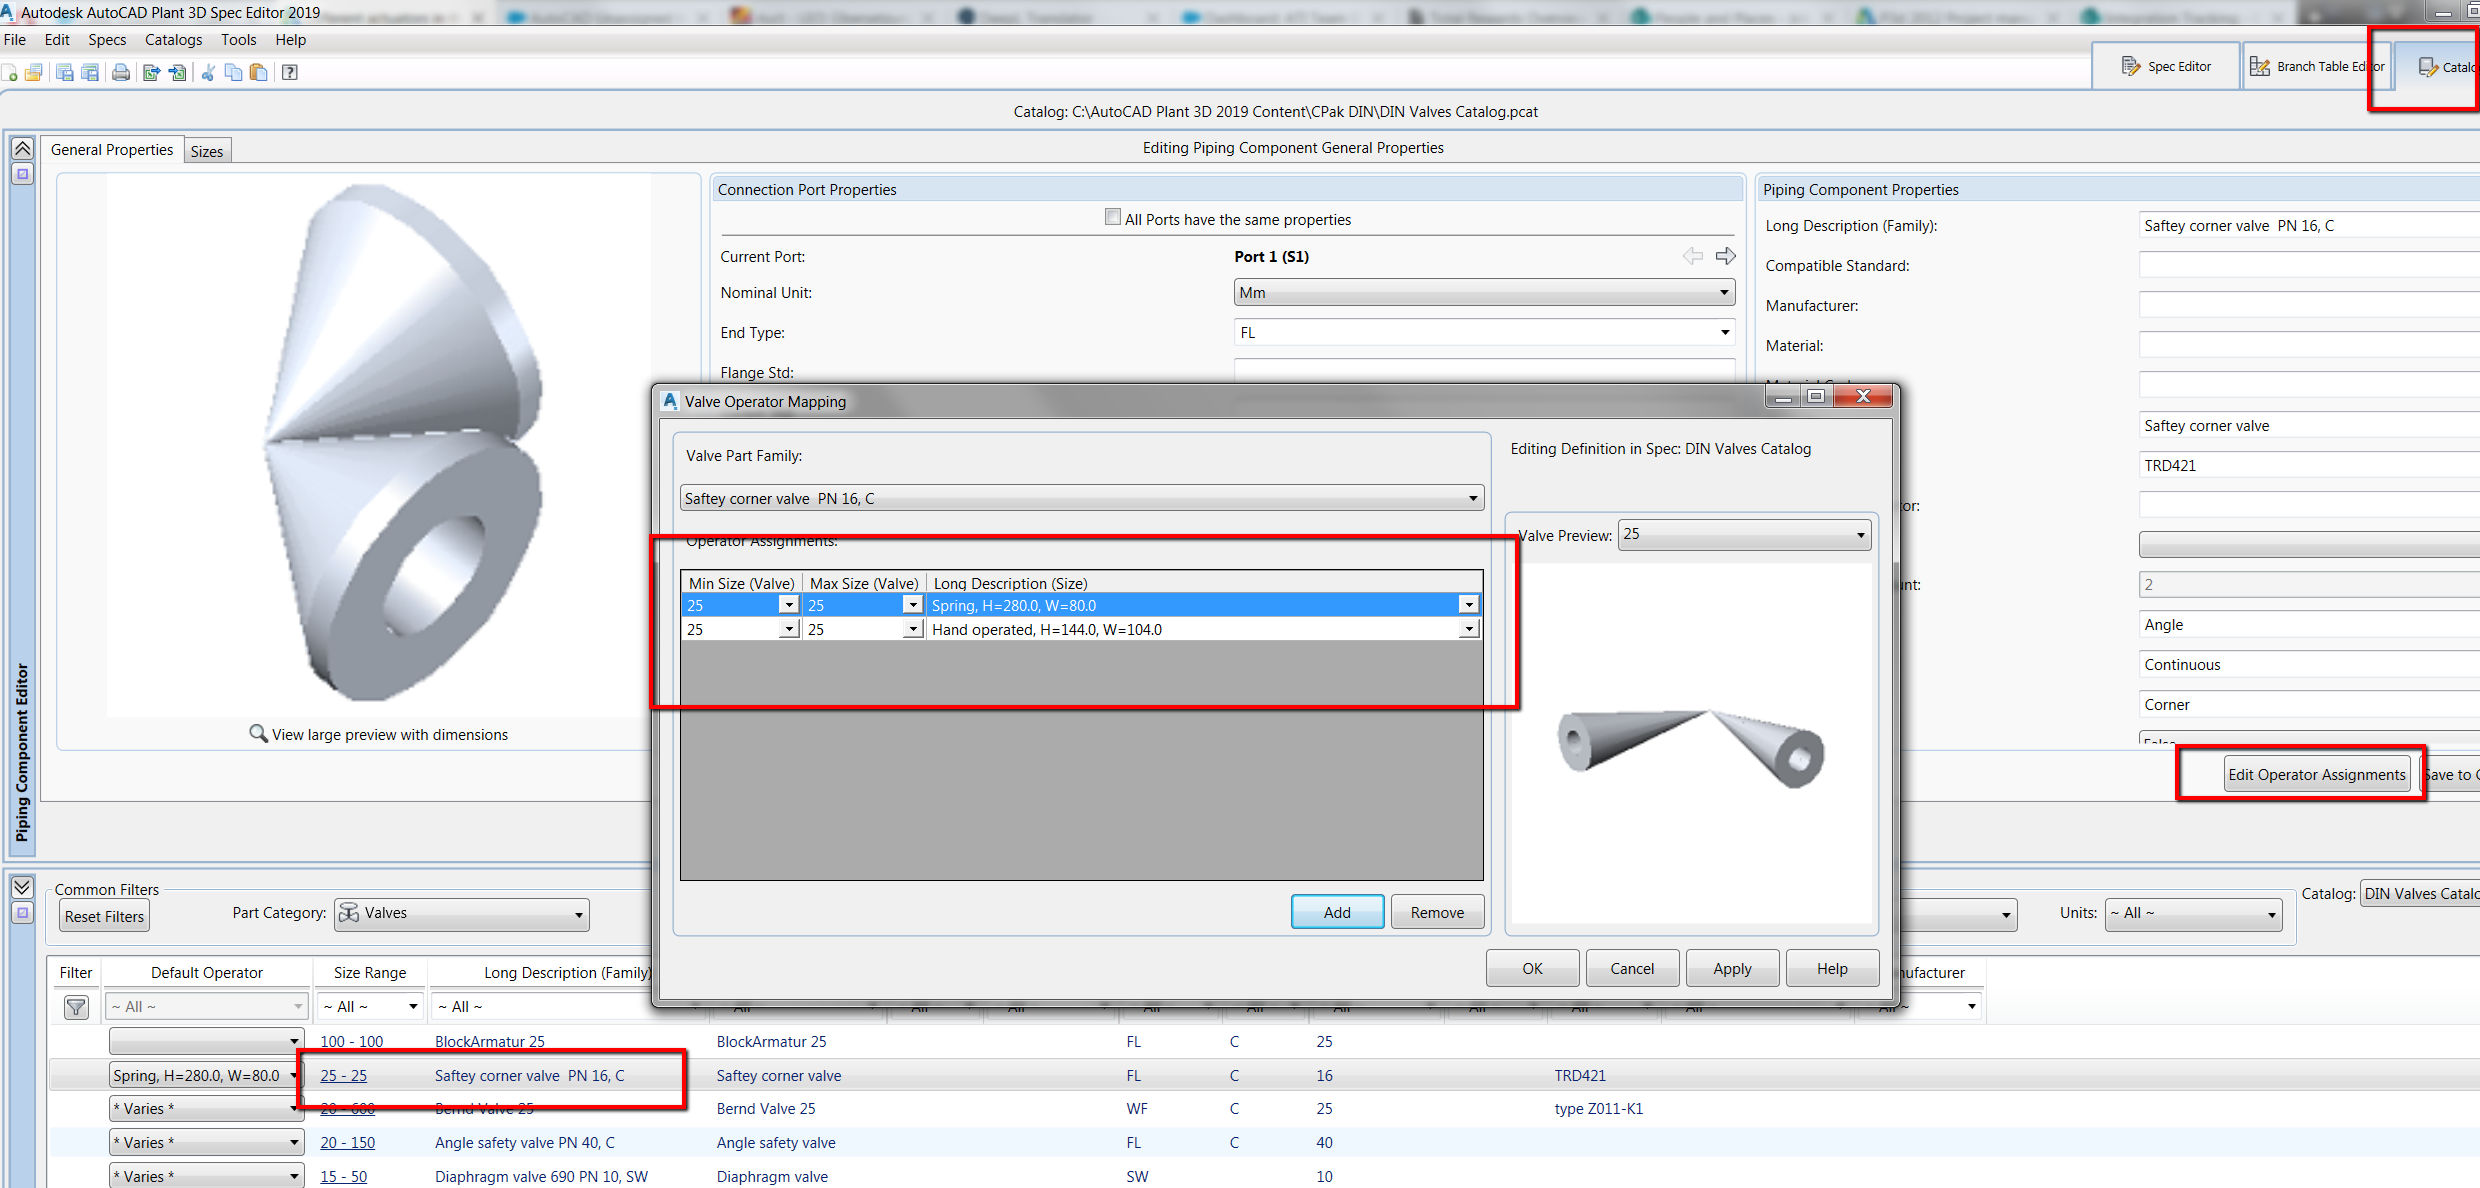Click Remove in Valve Operator Mapping dialog
Screen dimensions: 2480x1188
1437,912
